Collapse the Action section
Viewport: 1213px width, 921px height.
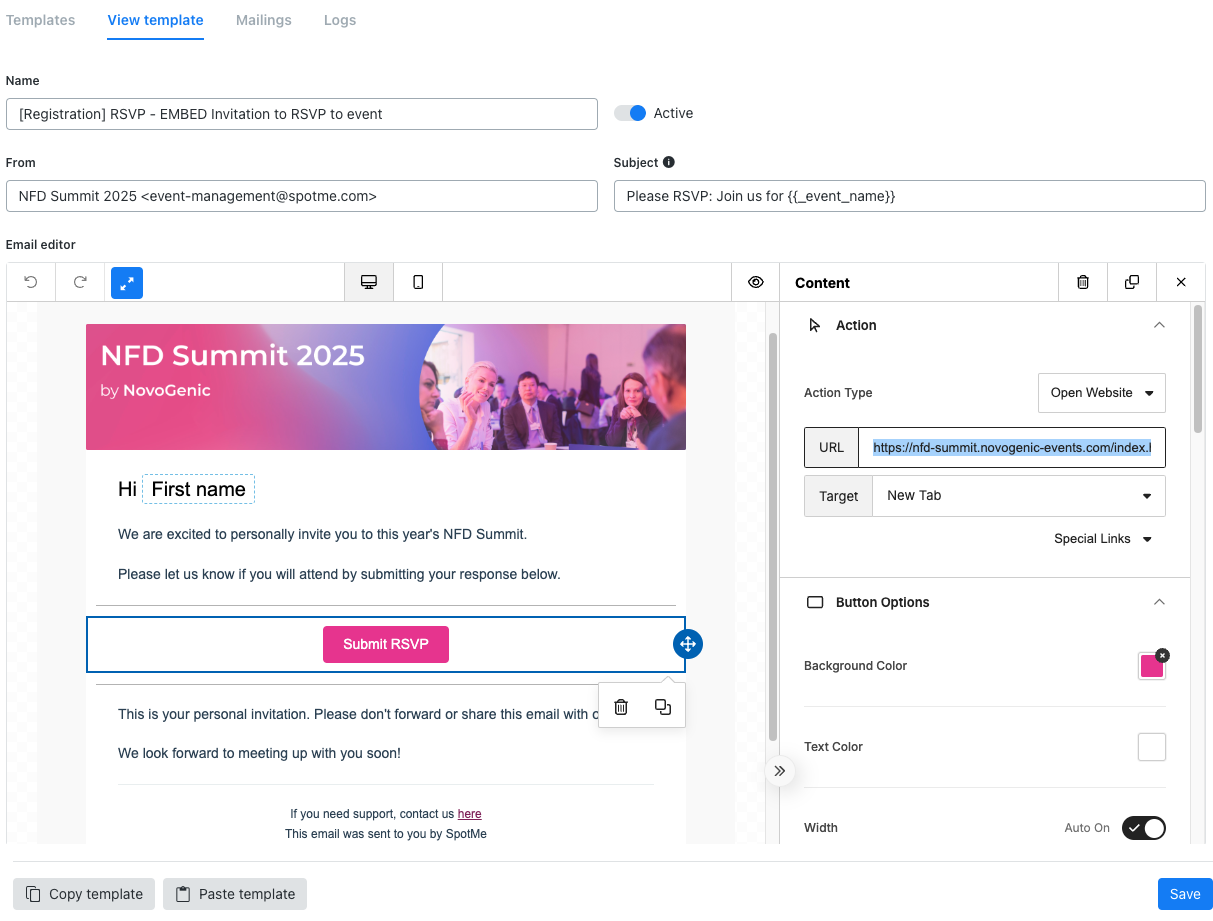[x=1159, y=325]
